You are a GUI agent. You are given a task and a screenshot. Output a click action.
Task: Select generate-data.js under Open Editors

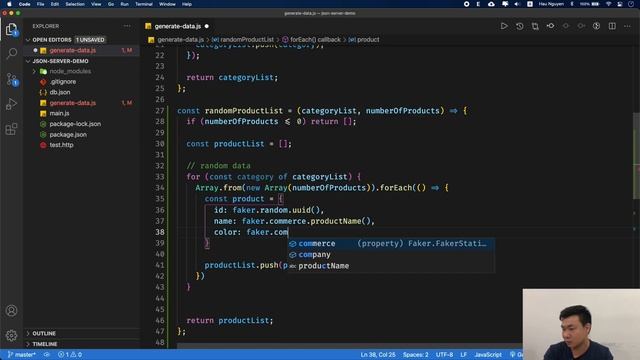tap(73, 50)
